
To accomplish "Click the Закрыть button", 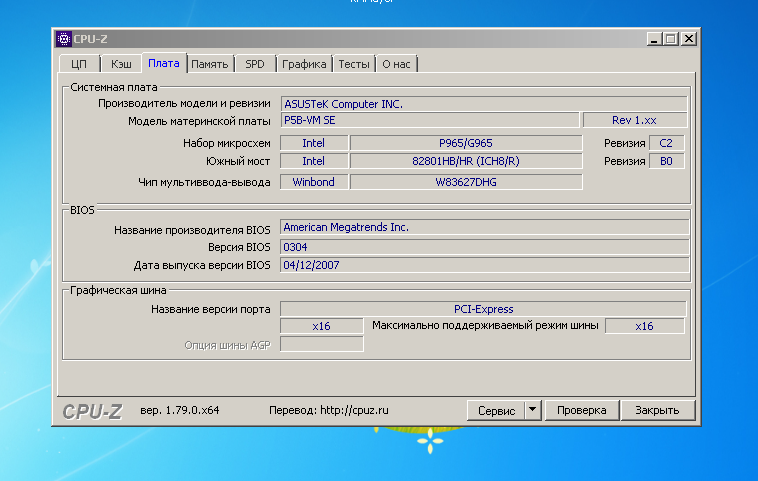I will pyautogui.click(x=657, y=410).
